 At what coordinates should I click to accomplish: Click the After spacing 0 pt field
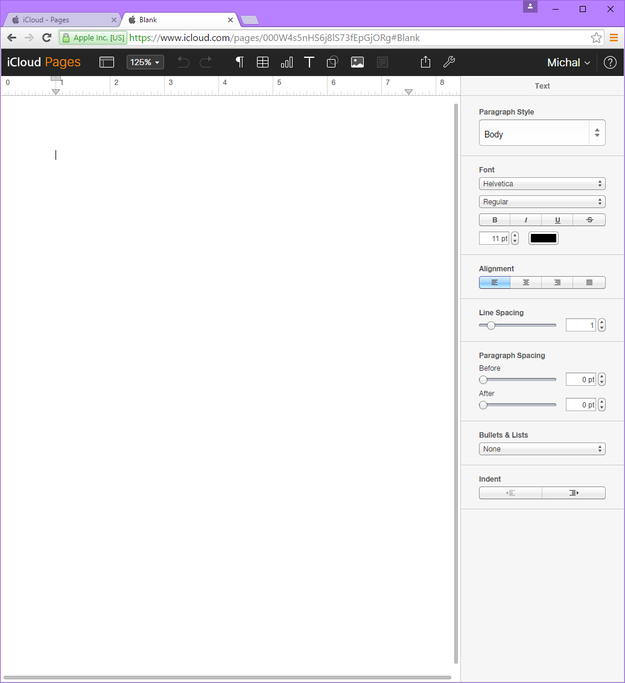[x=581, y=405]
